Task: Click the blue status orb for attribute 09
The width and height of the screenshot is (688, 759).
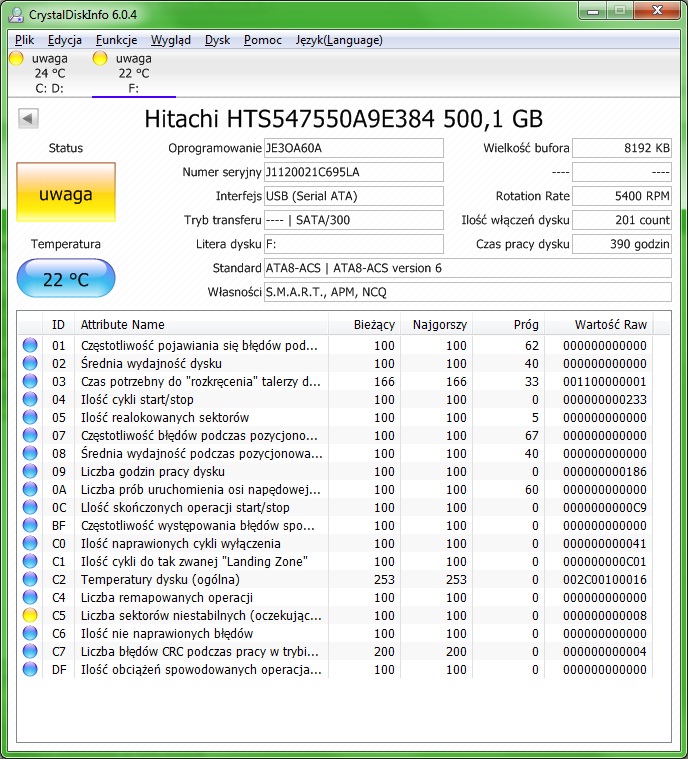Action: pos(30,471)
